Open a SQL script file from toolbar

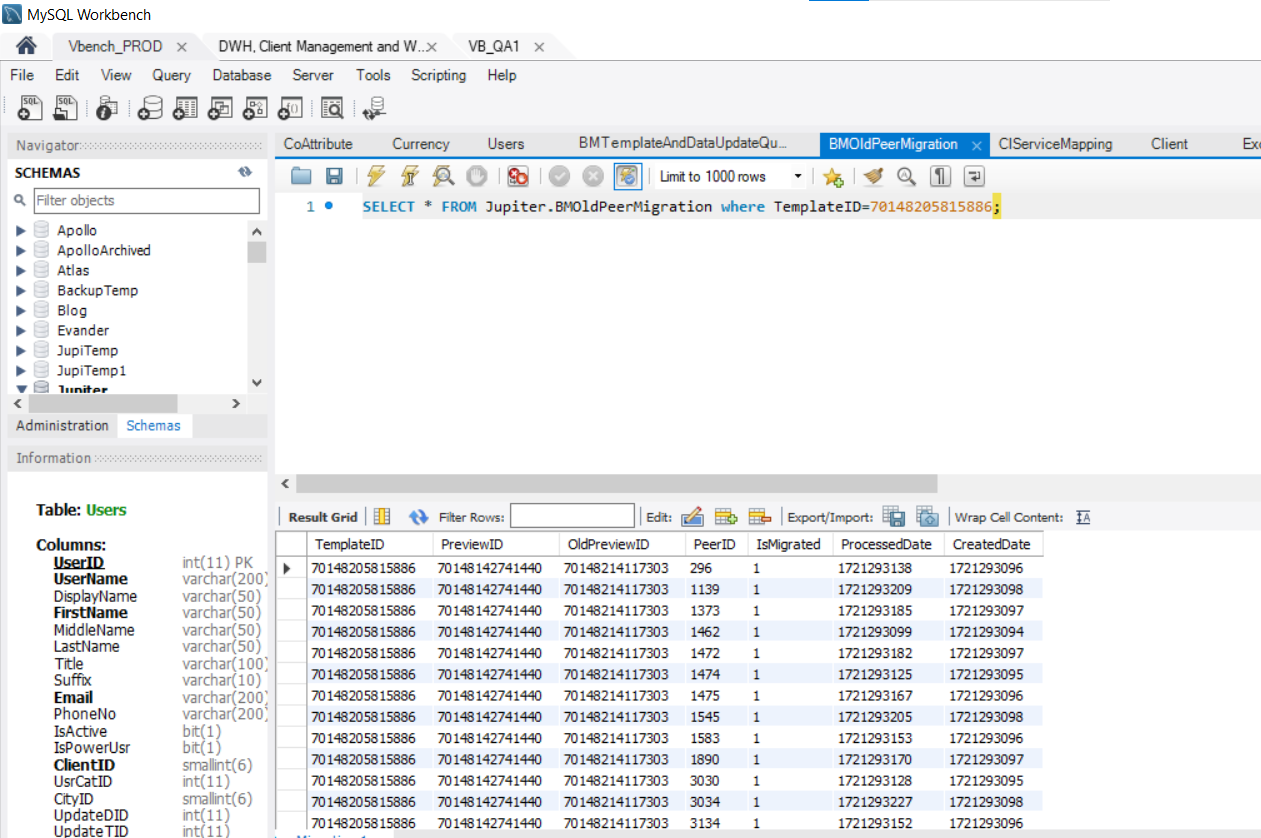coord(66,108)
